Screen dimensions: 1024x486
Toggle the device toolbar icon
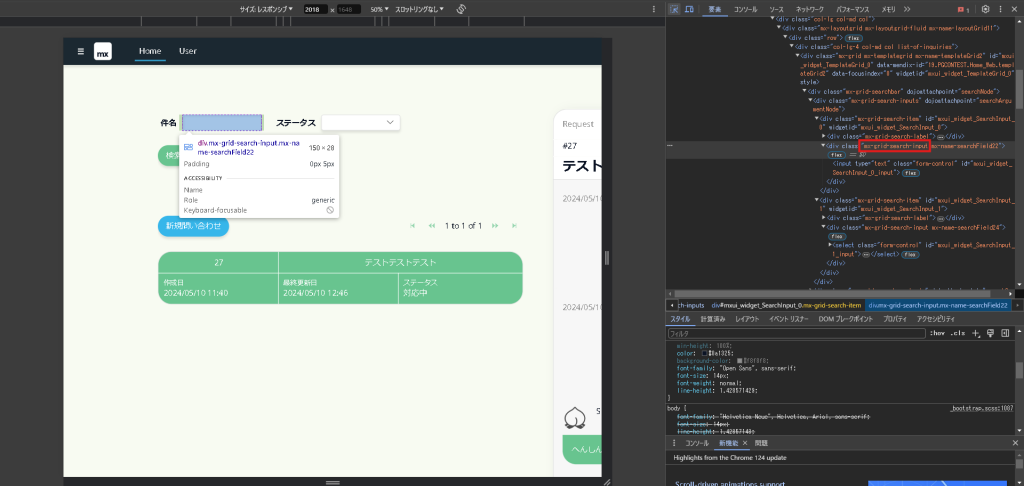pyautogui.click(x=690, y=9)
